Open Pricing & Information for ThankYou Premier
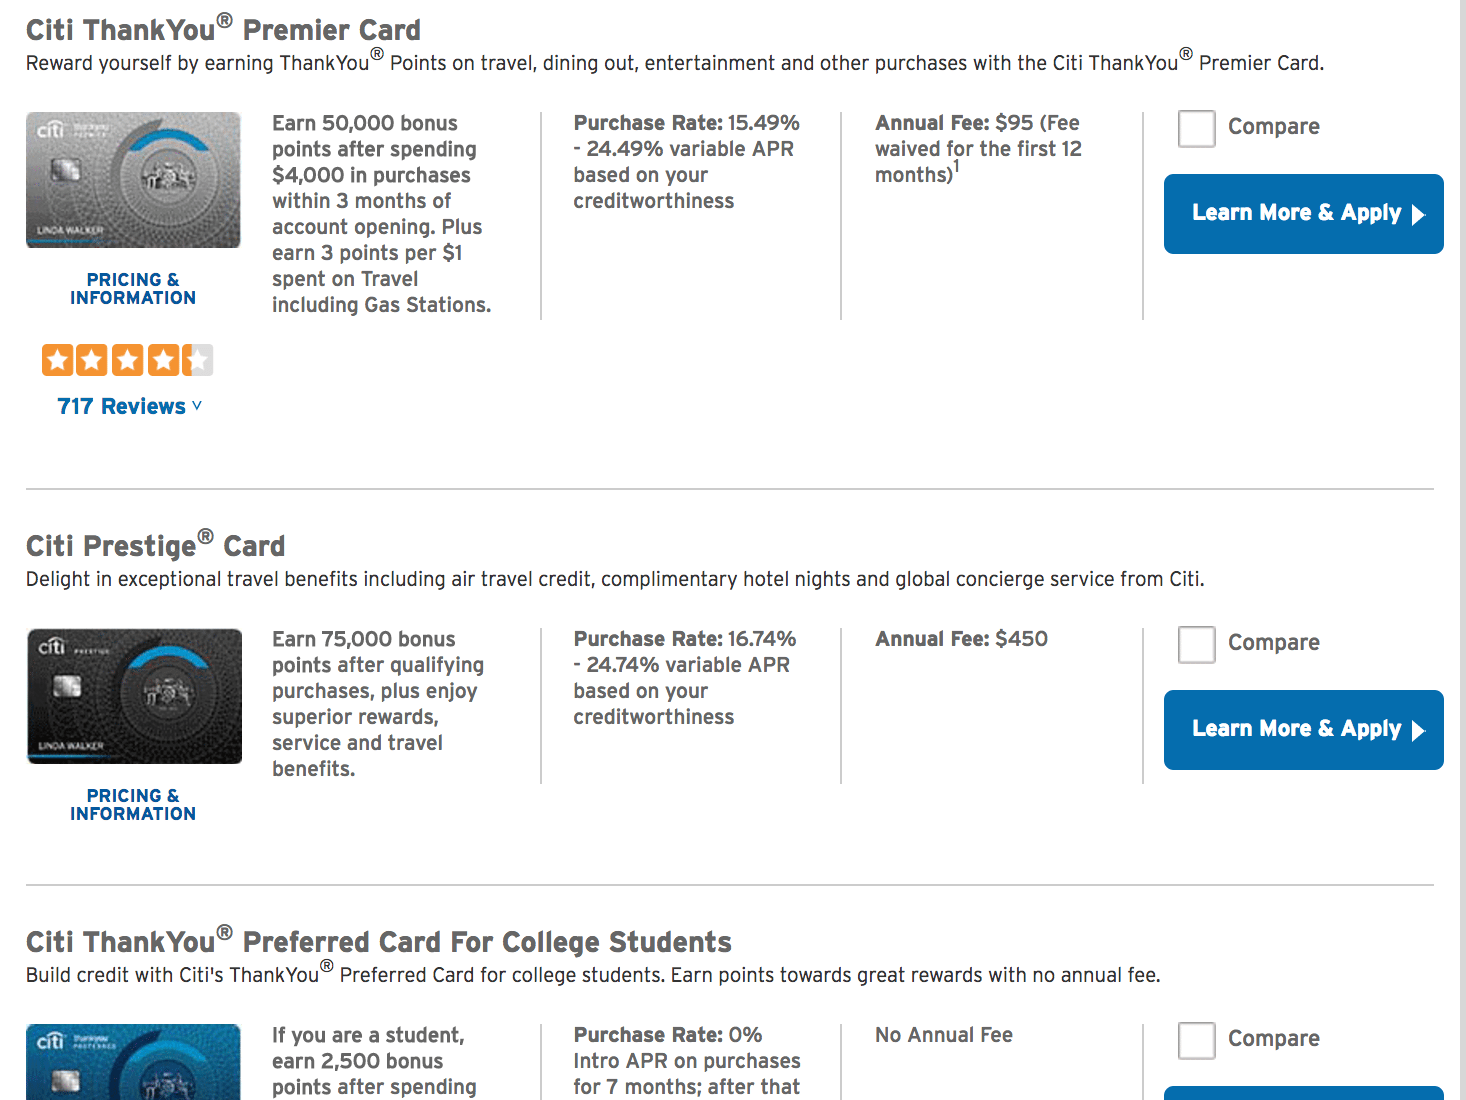 tap(133, 289)
